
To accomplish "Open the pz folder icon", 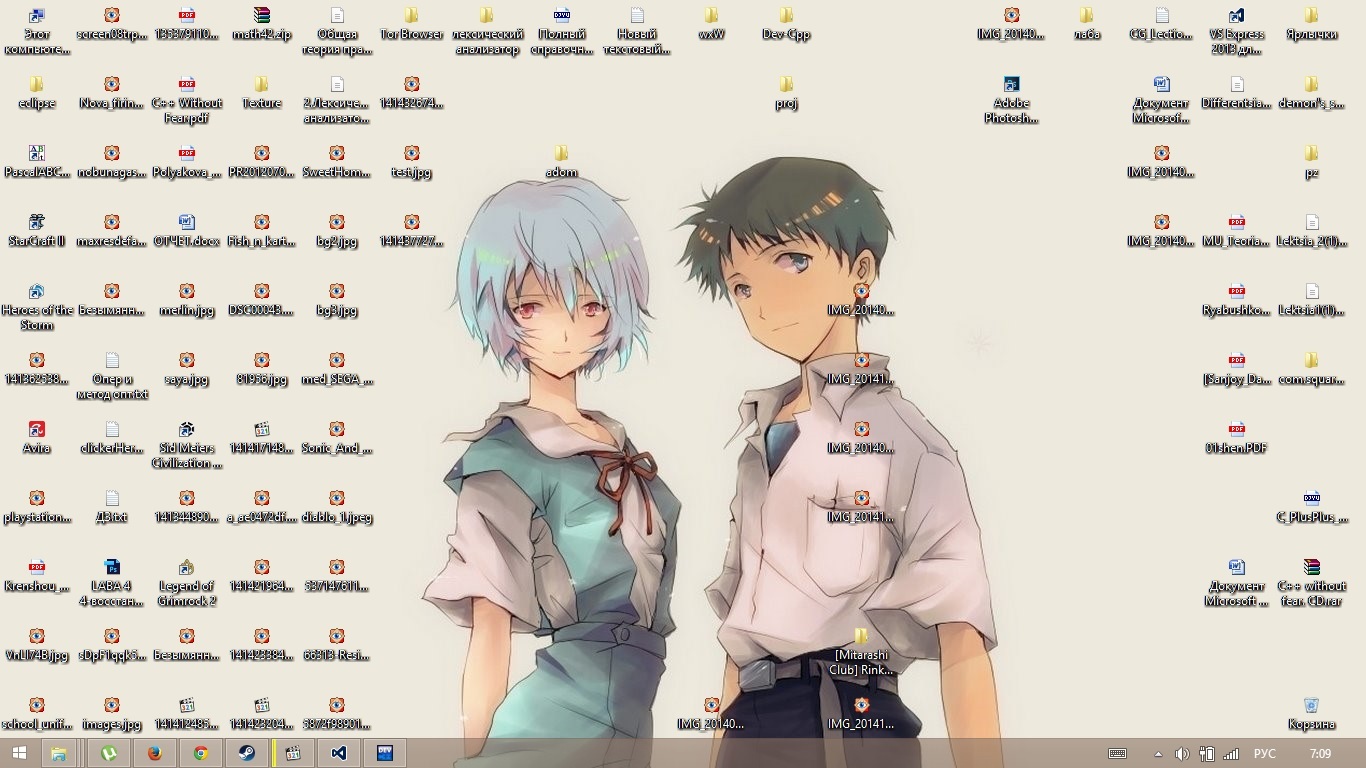I will [x=1311, y=162].
